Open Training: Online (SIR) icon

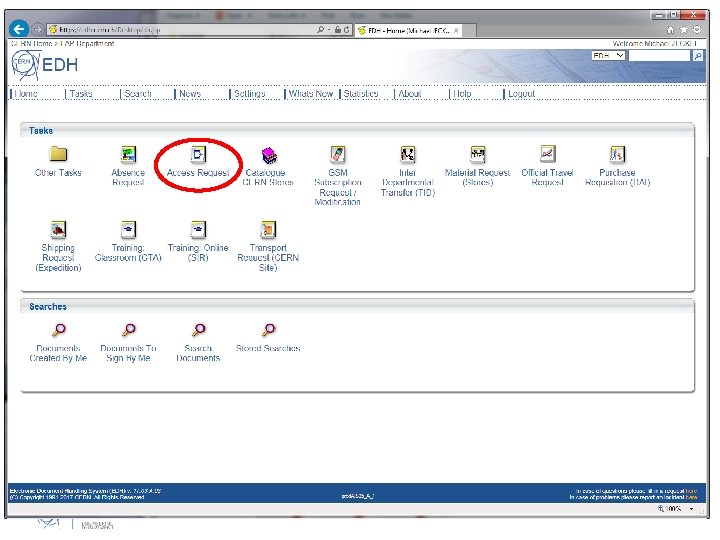tap(198, 229)
